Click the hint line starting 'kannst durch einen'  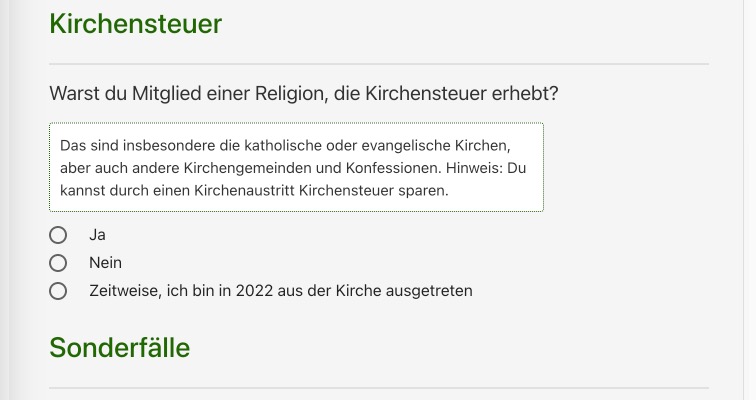(254, 189)
